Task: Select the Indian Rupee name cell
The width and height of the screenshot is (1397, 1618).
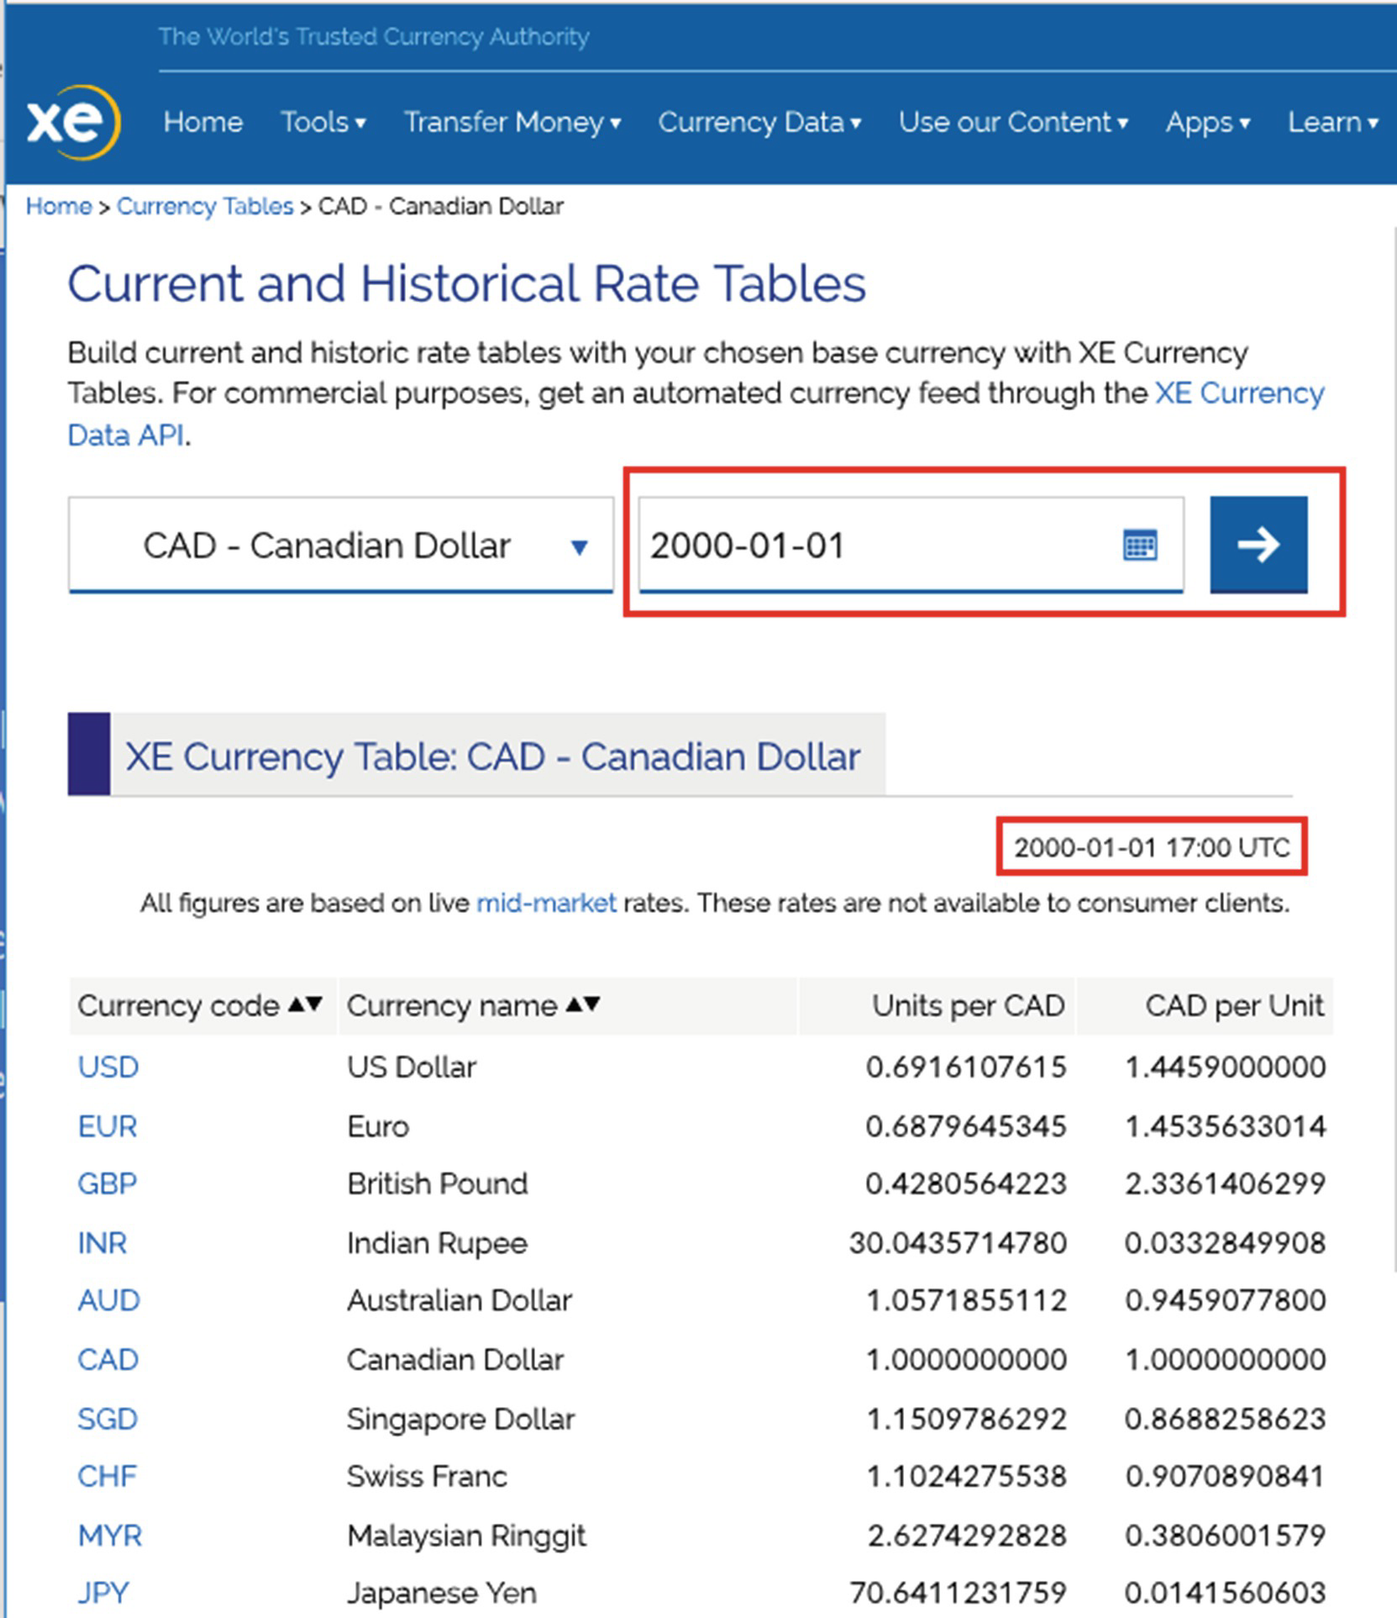Action: click(x=437, y=1243)
